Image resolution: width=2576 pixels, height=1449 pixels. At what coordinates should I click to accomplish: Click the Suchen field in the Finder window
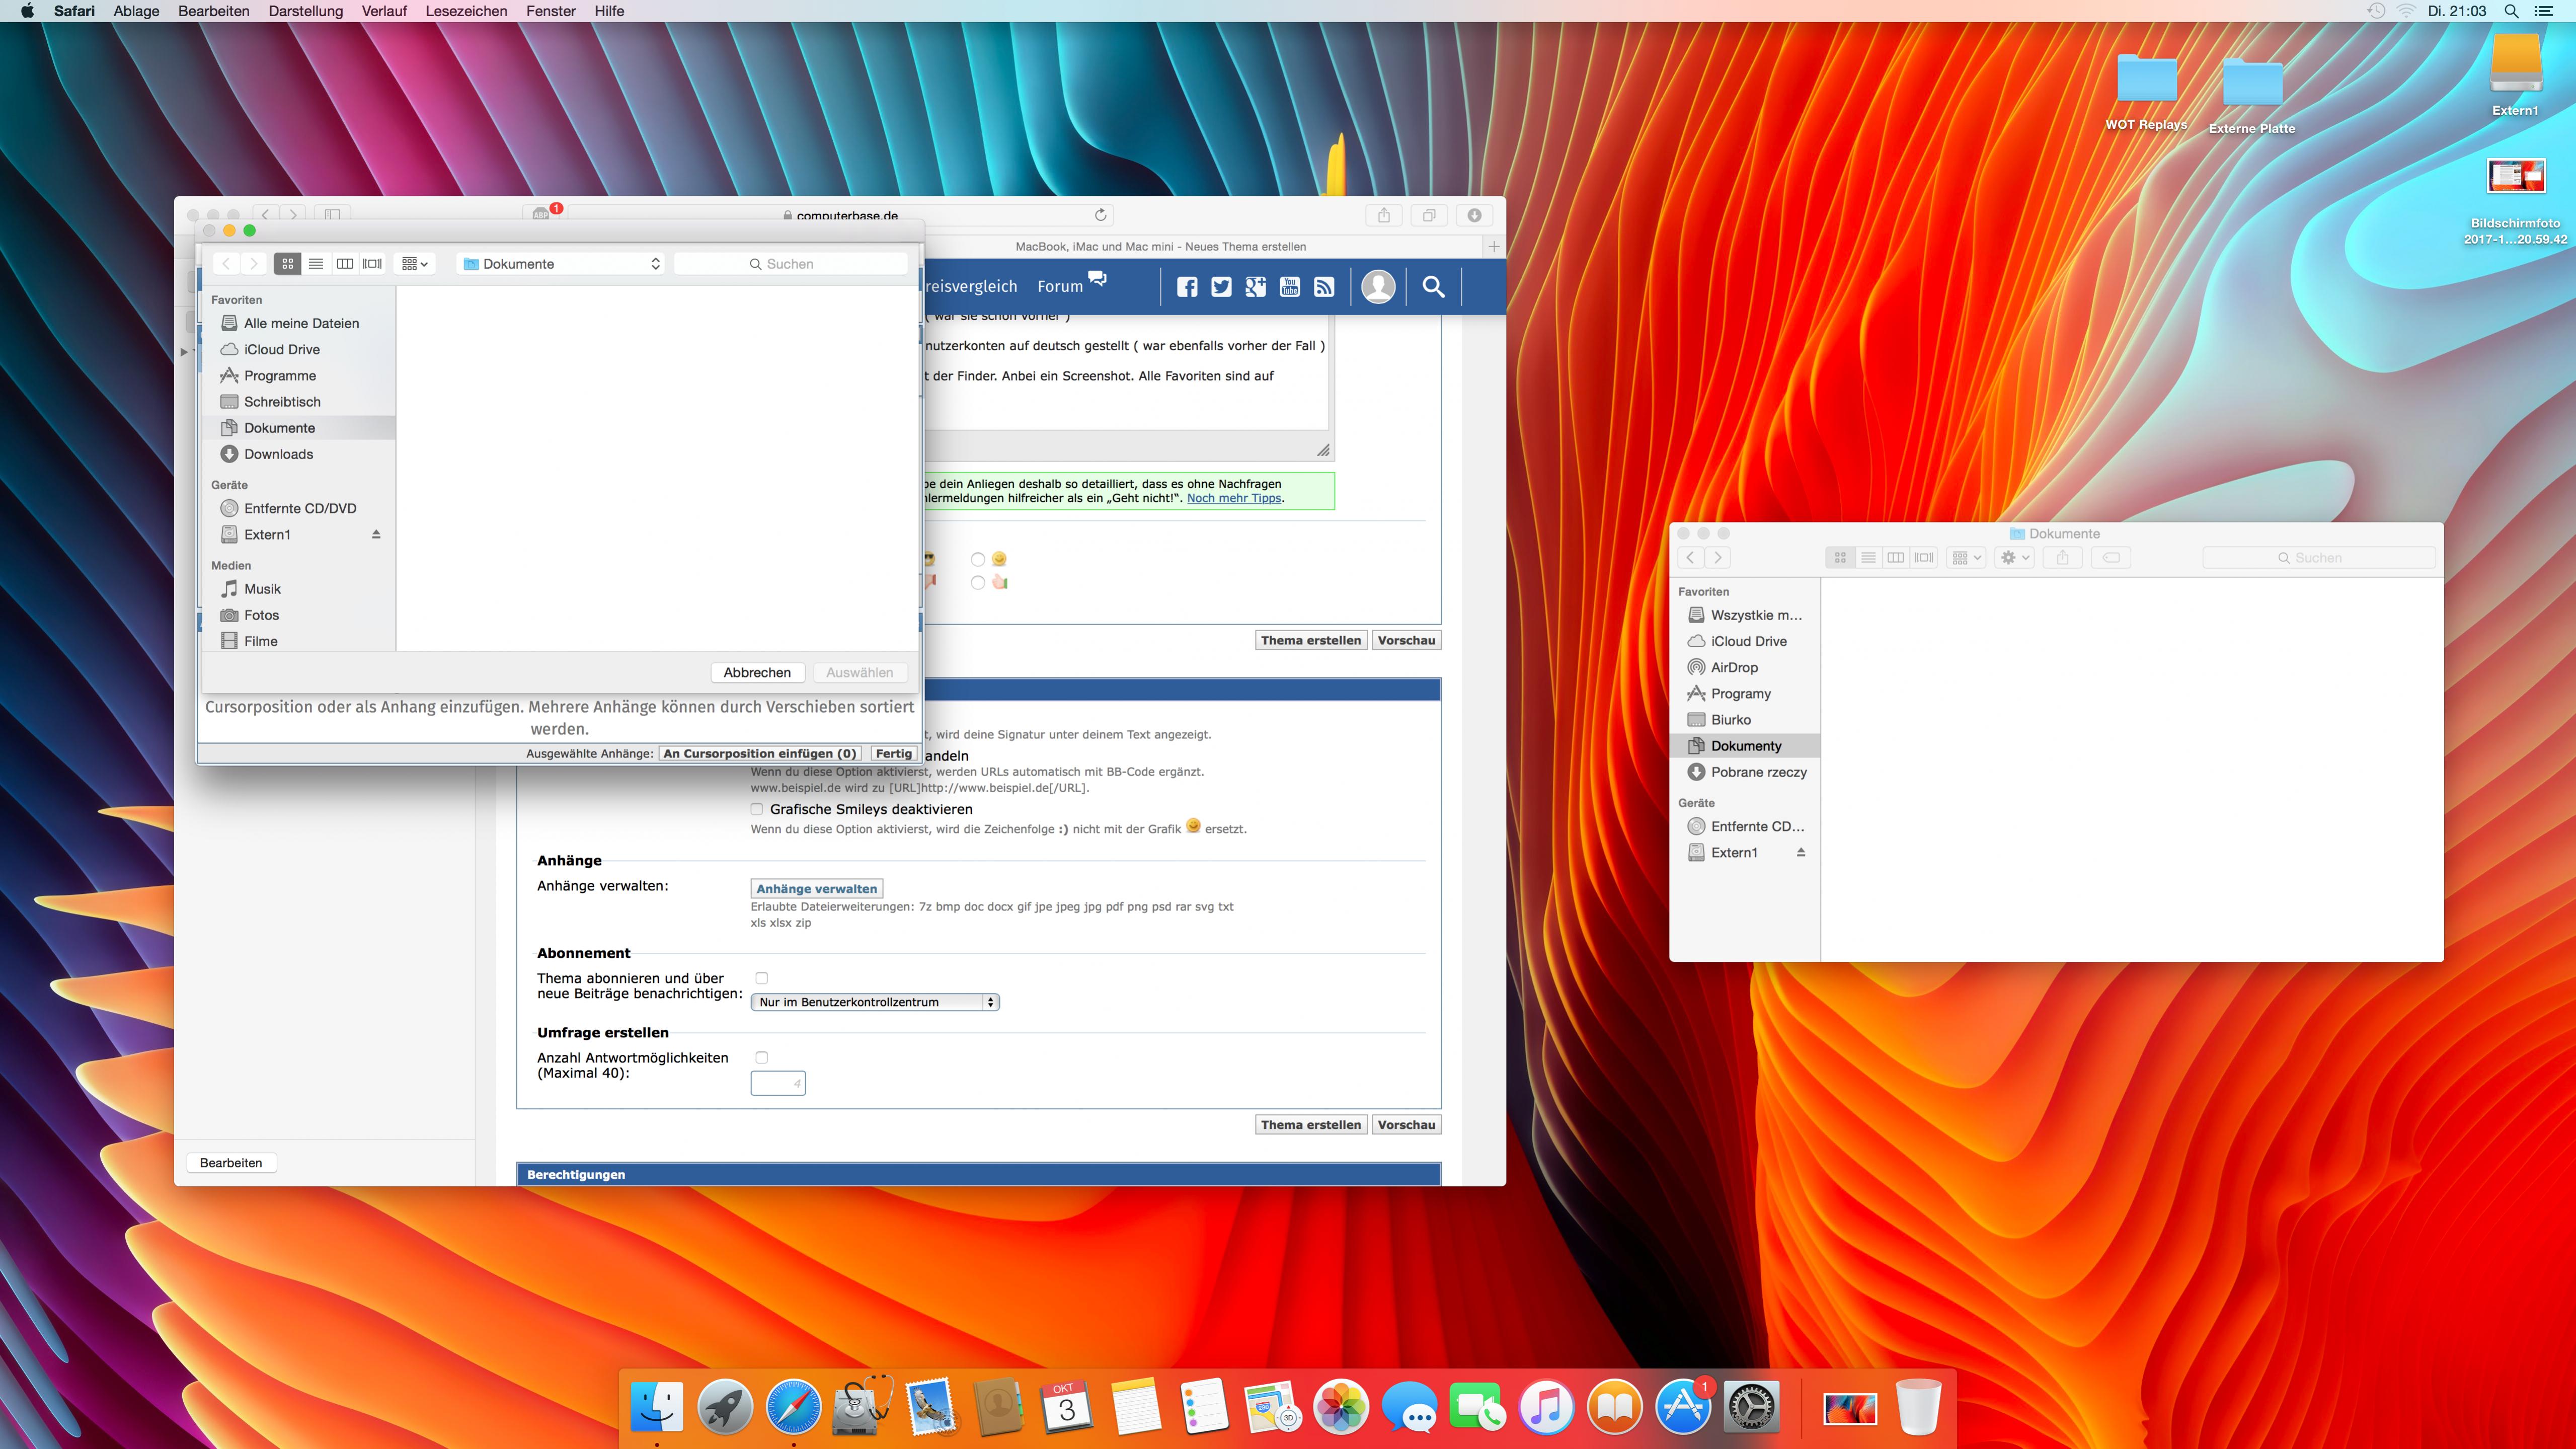pyautogui.click(x=2319, y=558)
